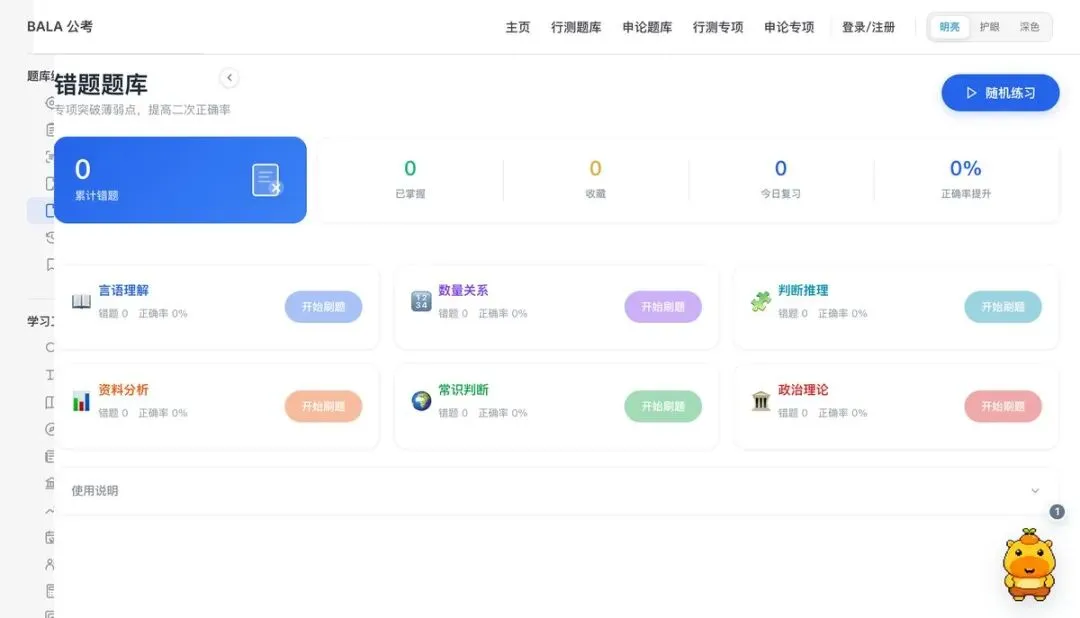Viewport: 1080px width, 618px height.
Task: Switch theme to 深色 mode
Action: (1029, 27)
